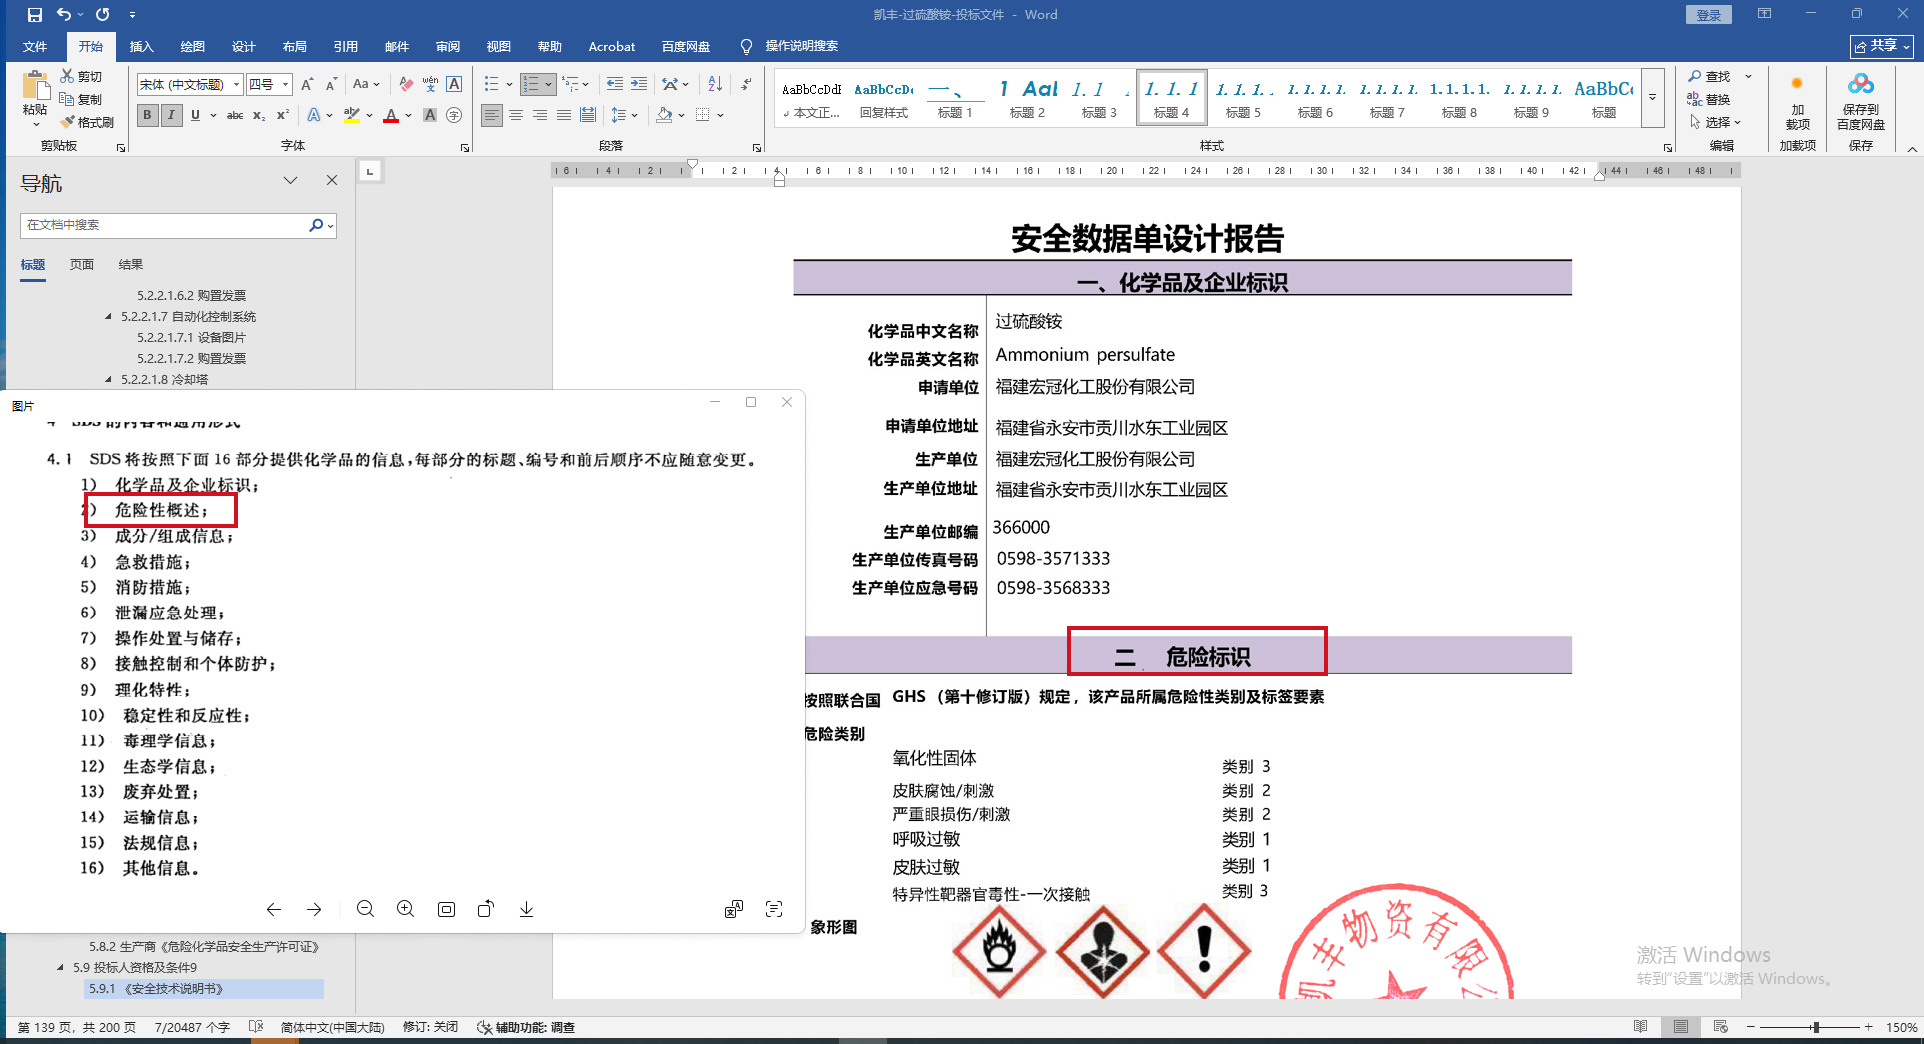Open the font name dropdown 宋体
The height and width of the screenshot is (1044, 1924).
point(236,85)
